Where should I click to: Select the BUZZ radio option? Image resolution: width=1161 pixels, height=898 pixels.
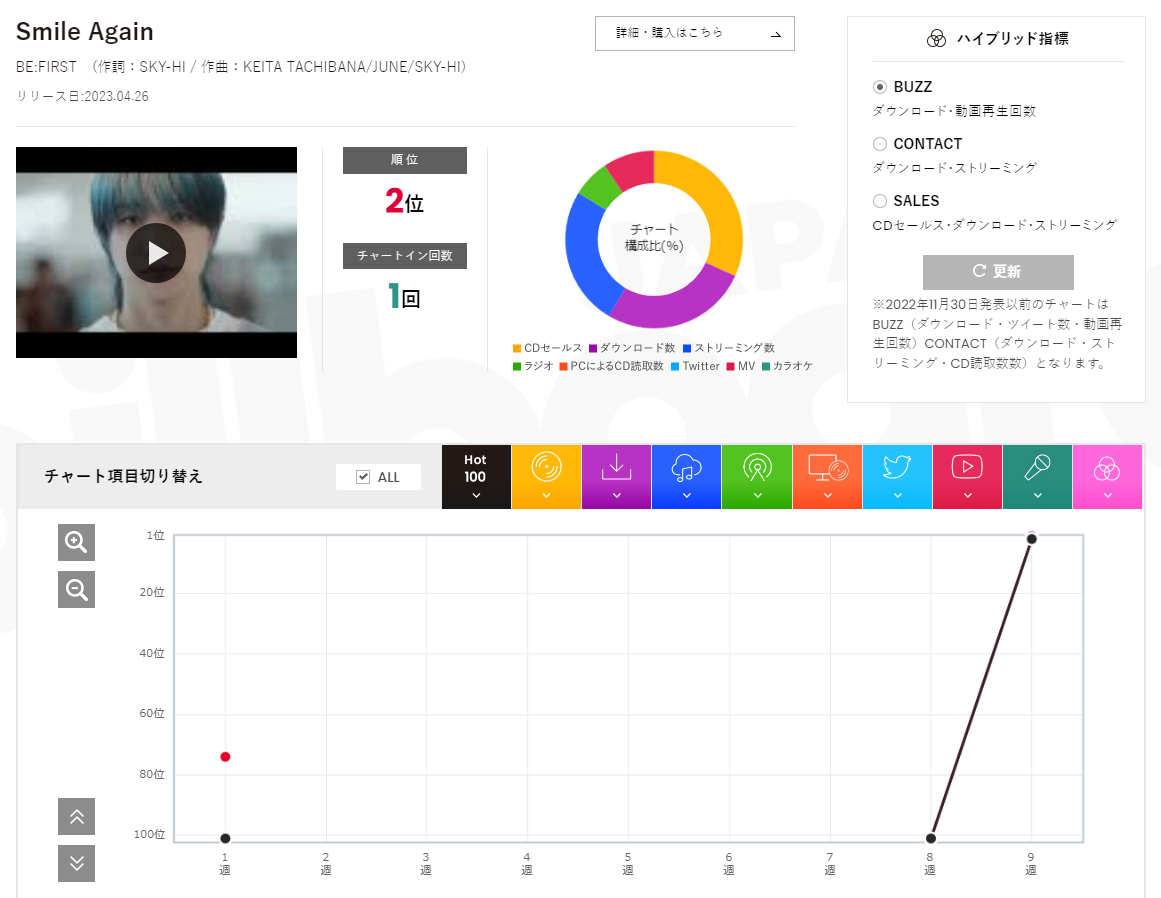pos(880,87)
